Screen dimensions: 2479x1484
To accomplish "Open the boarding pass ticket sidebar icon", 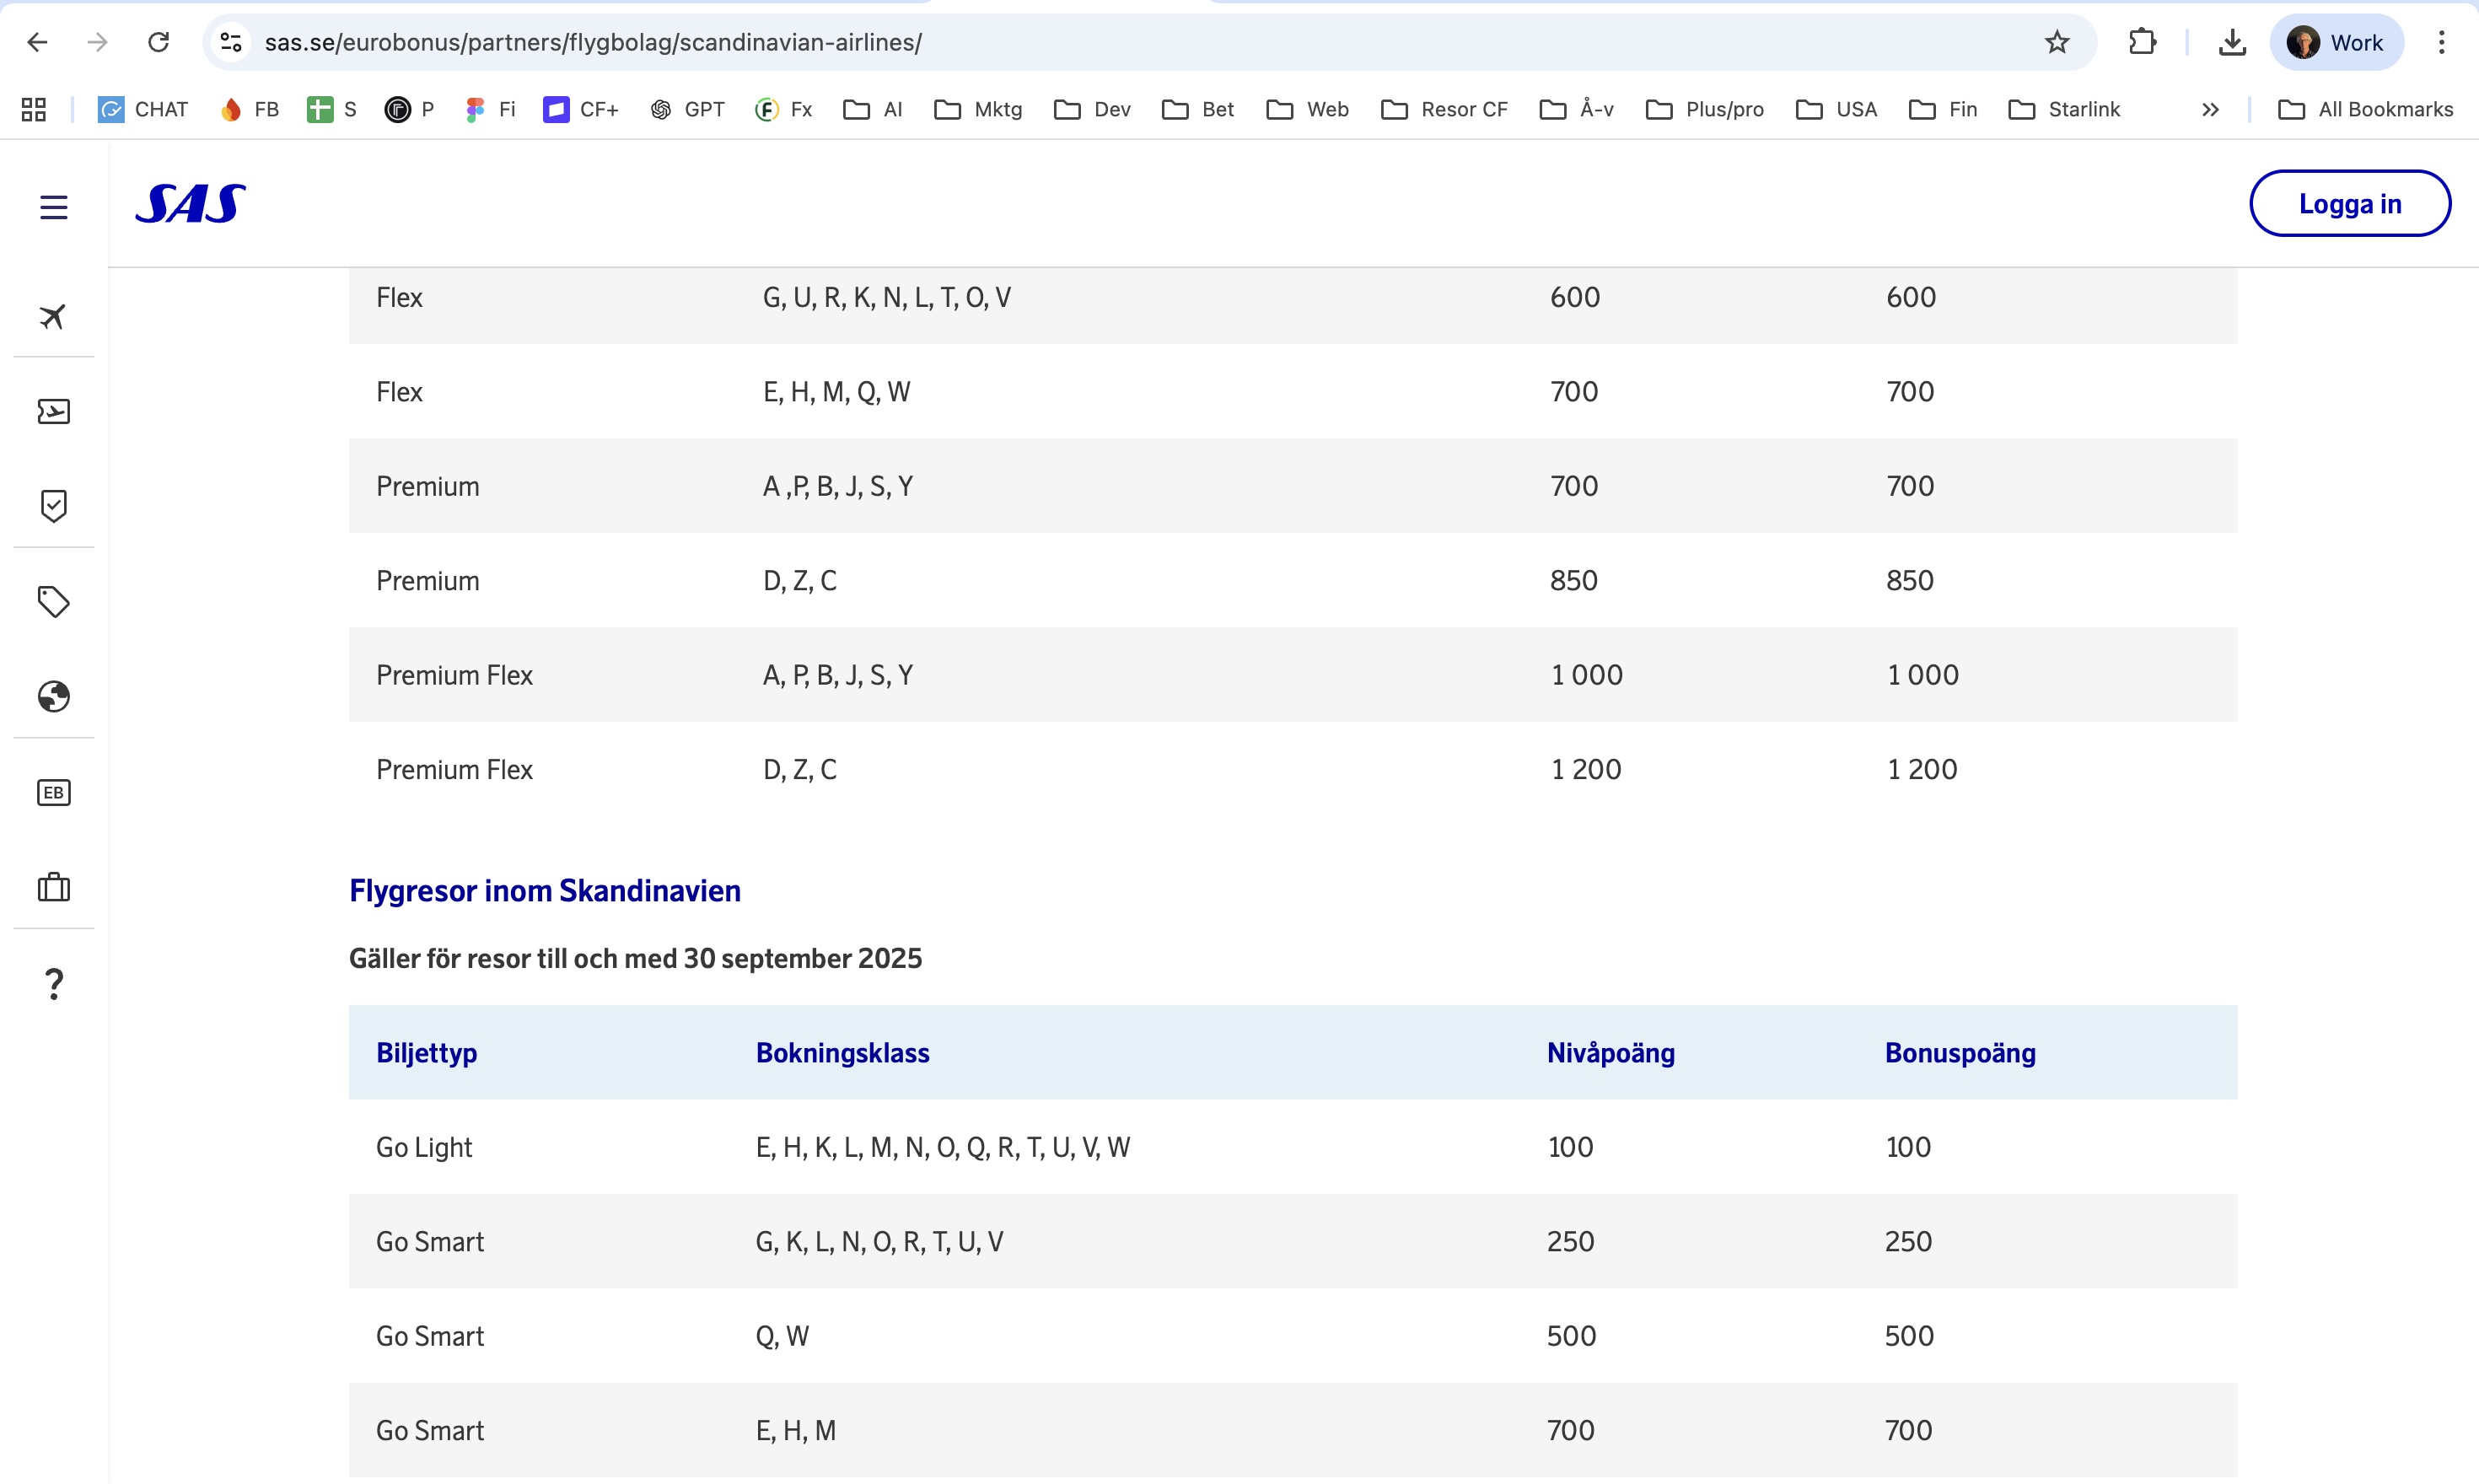I will 53,411.
